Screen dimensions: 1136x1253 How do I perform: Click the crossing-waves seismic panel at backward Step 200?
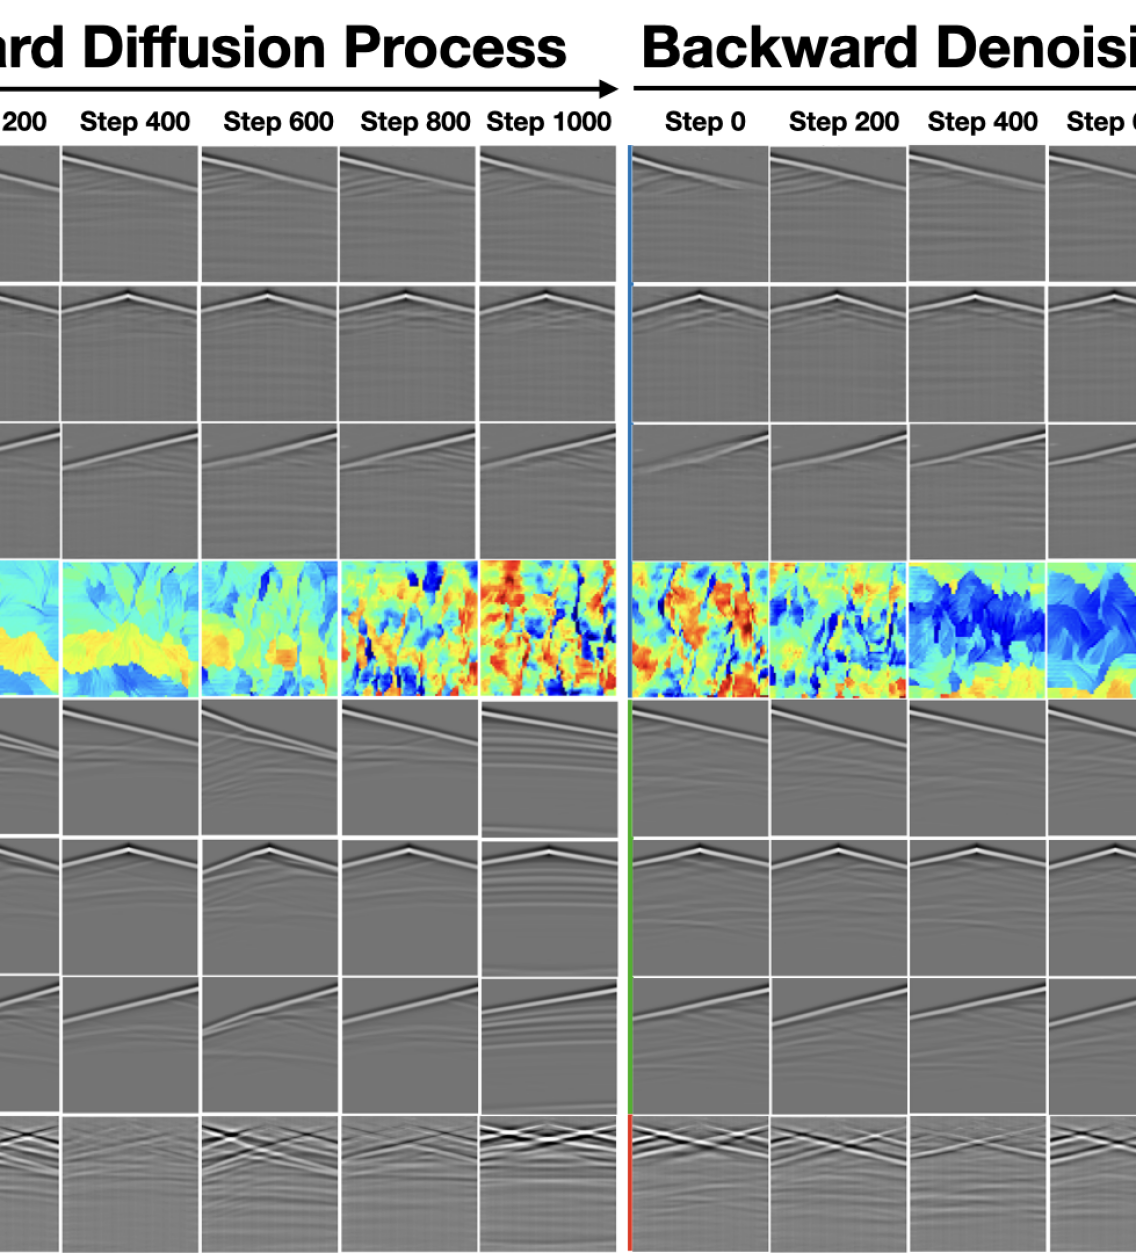point(839,1184)
